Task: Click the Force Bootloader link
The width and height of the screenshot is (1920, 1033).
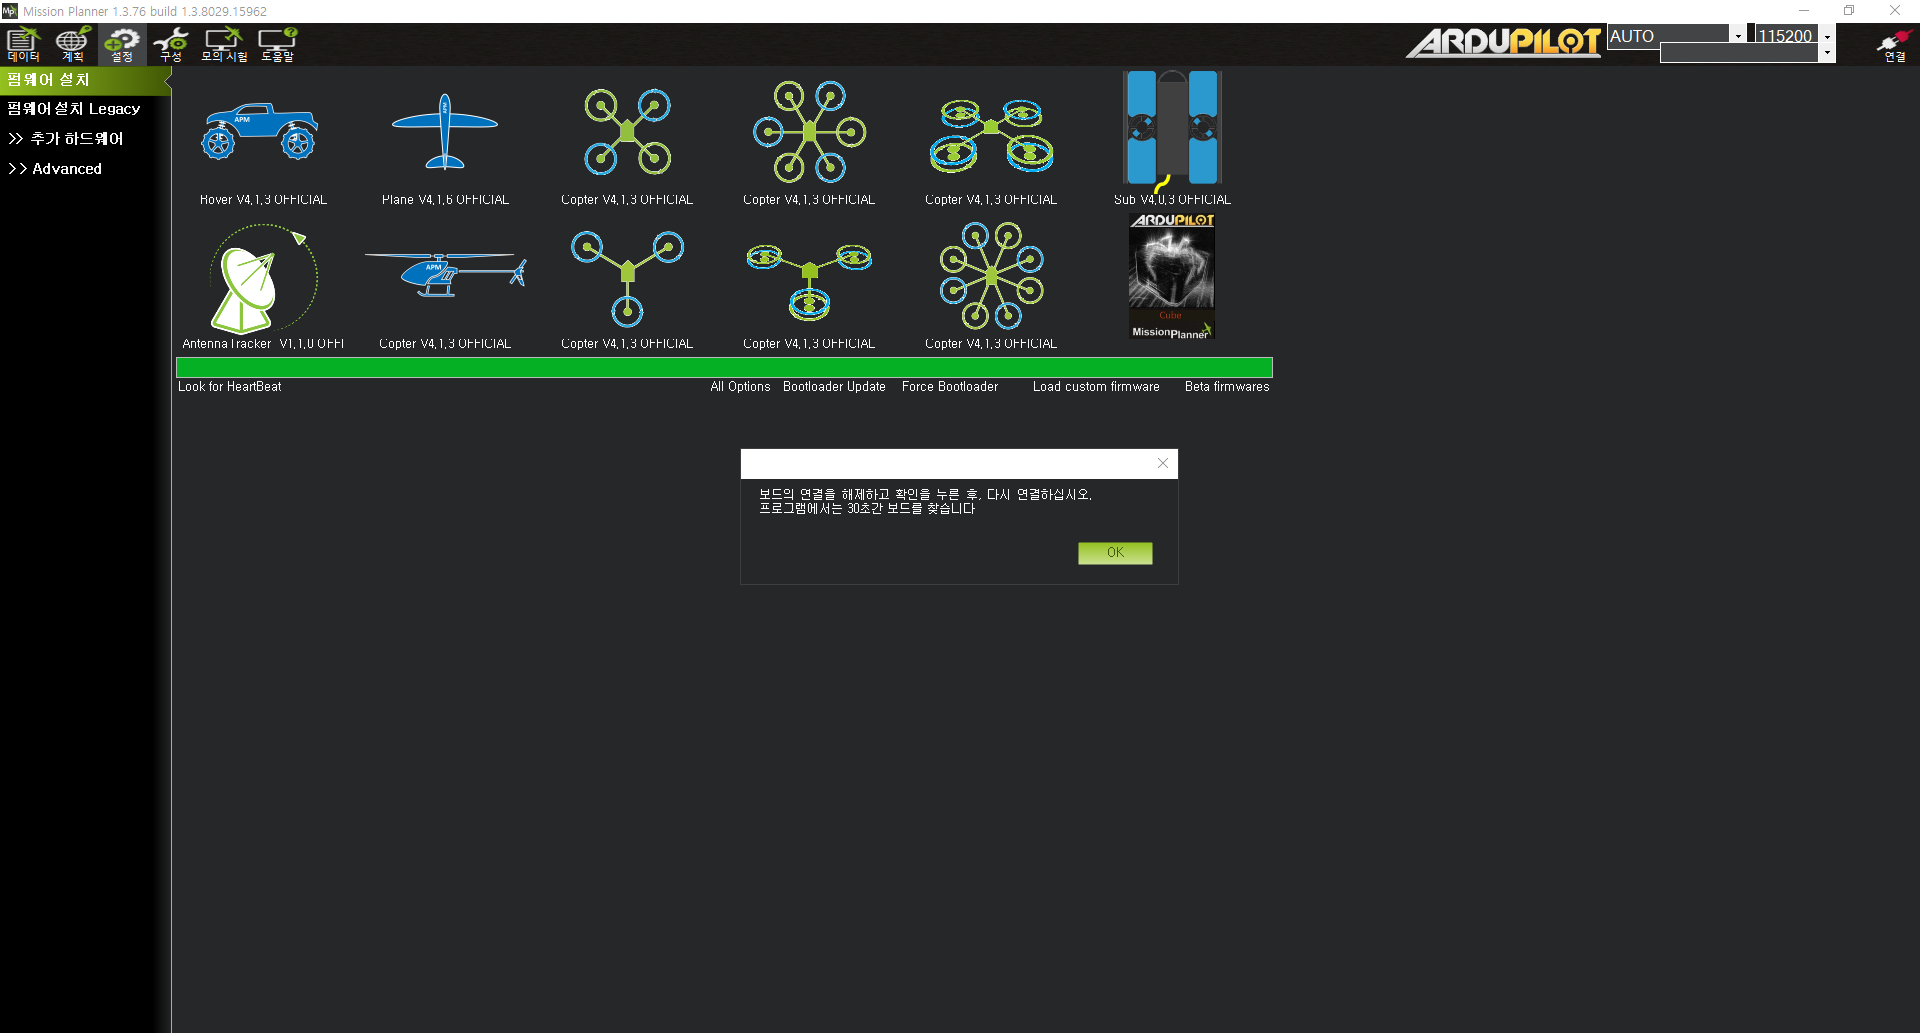Action: [950, 387]
